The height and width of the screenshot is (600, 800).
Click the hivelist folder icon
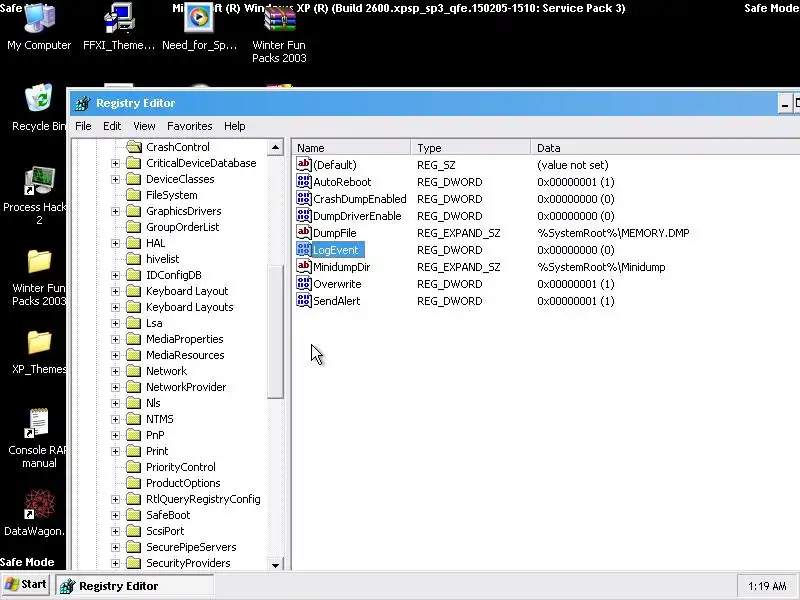pyautogui.click(x=134, y=259)
